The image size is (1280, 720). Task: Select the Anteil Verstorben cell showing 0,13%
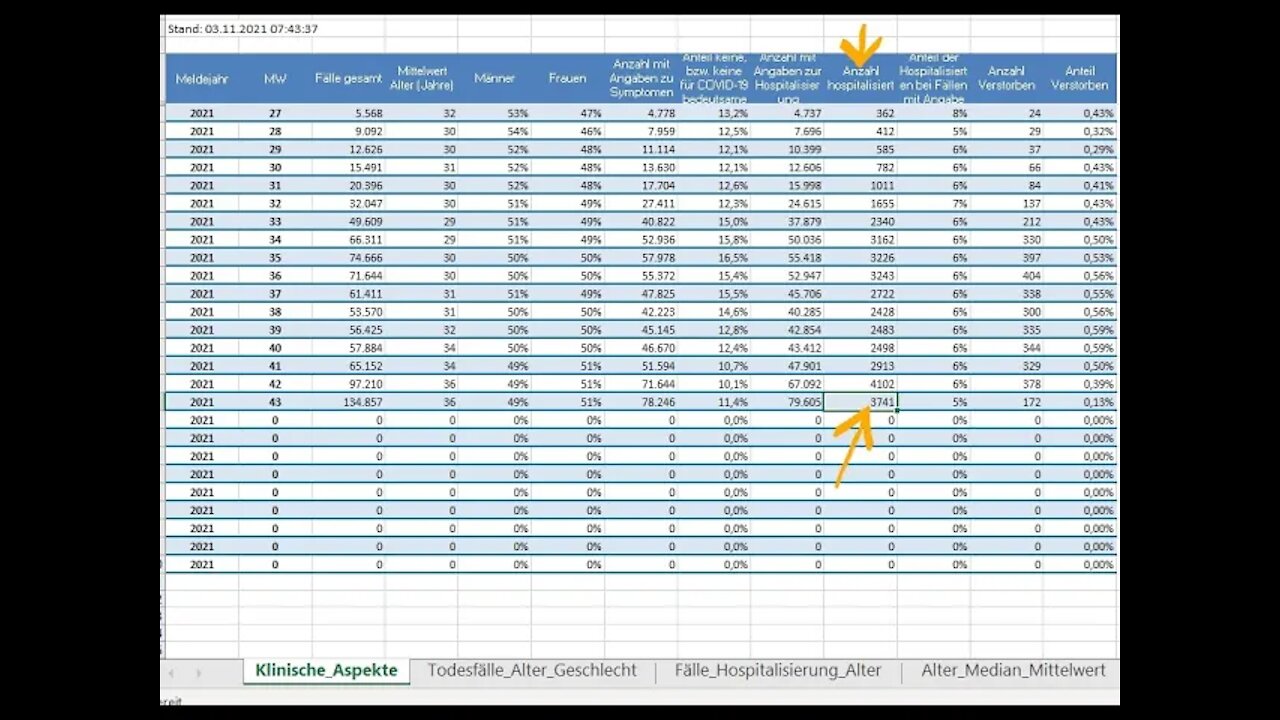click(x=1080, y=402)
